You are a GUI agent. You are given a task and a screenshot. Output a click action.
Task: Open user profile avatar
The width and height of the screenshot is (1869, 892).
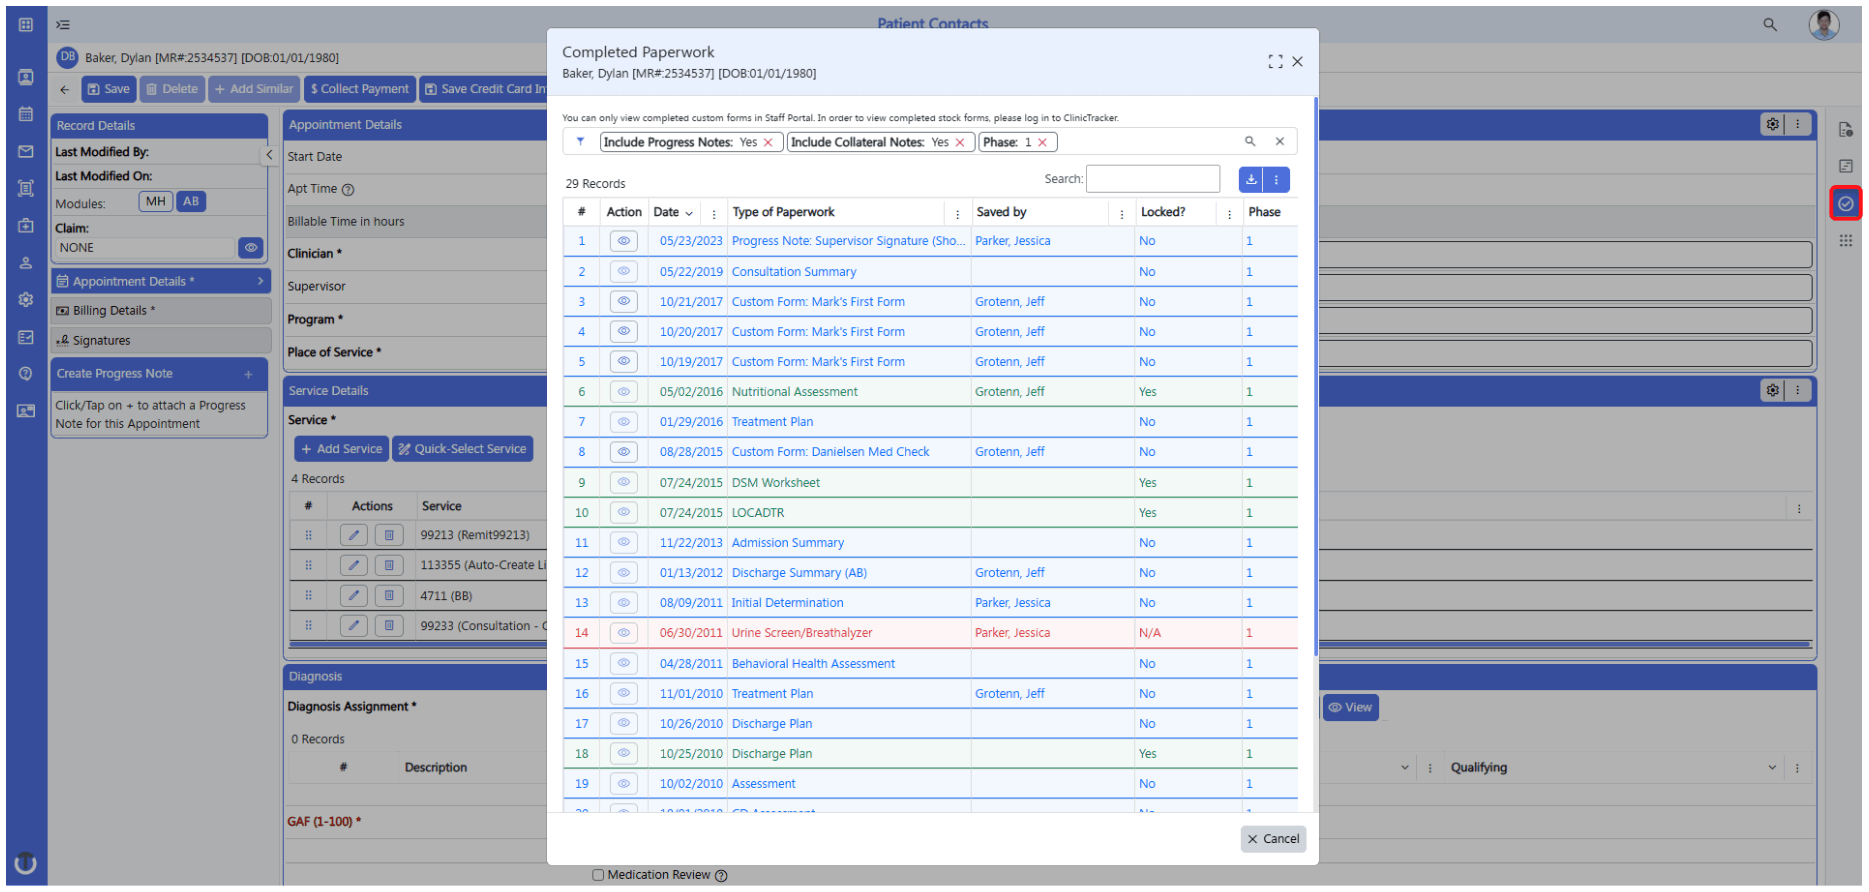click(1823, 24)
